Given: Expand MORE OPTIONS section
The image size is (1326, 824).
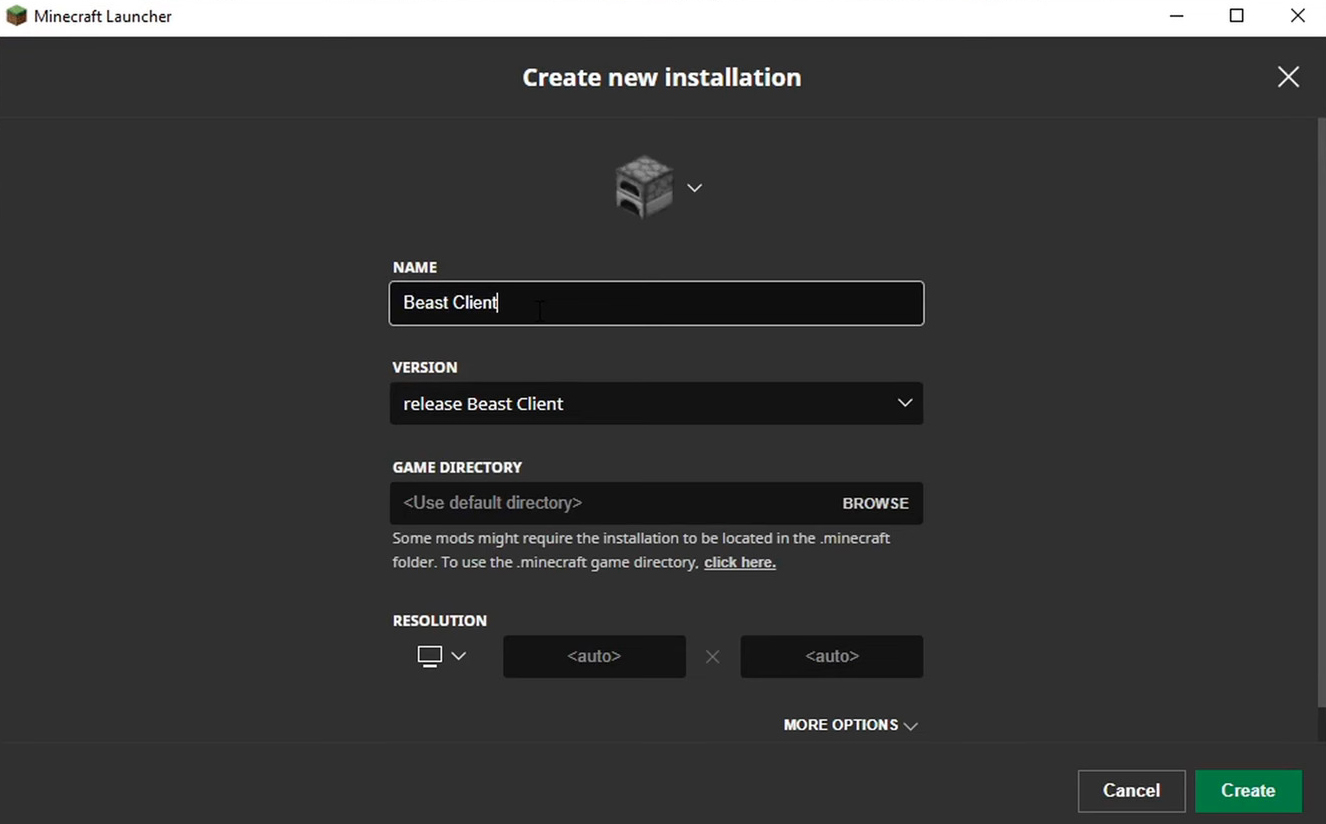Looking at the screenshot, I should pyautogui.click(x=850, y=725).
